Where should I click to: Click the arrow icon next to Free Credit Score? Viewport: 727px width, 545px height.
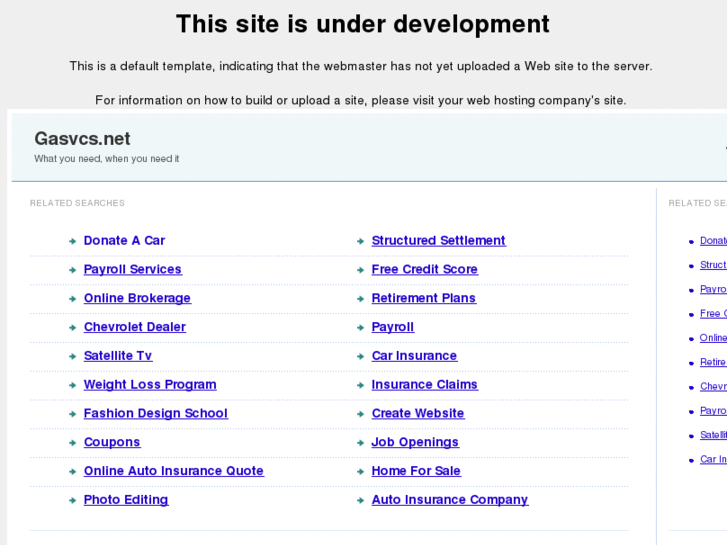point(360,270)
